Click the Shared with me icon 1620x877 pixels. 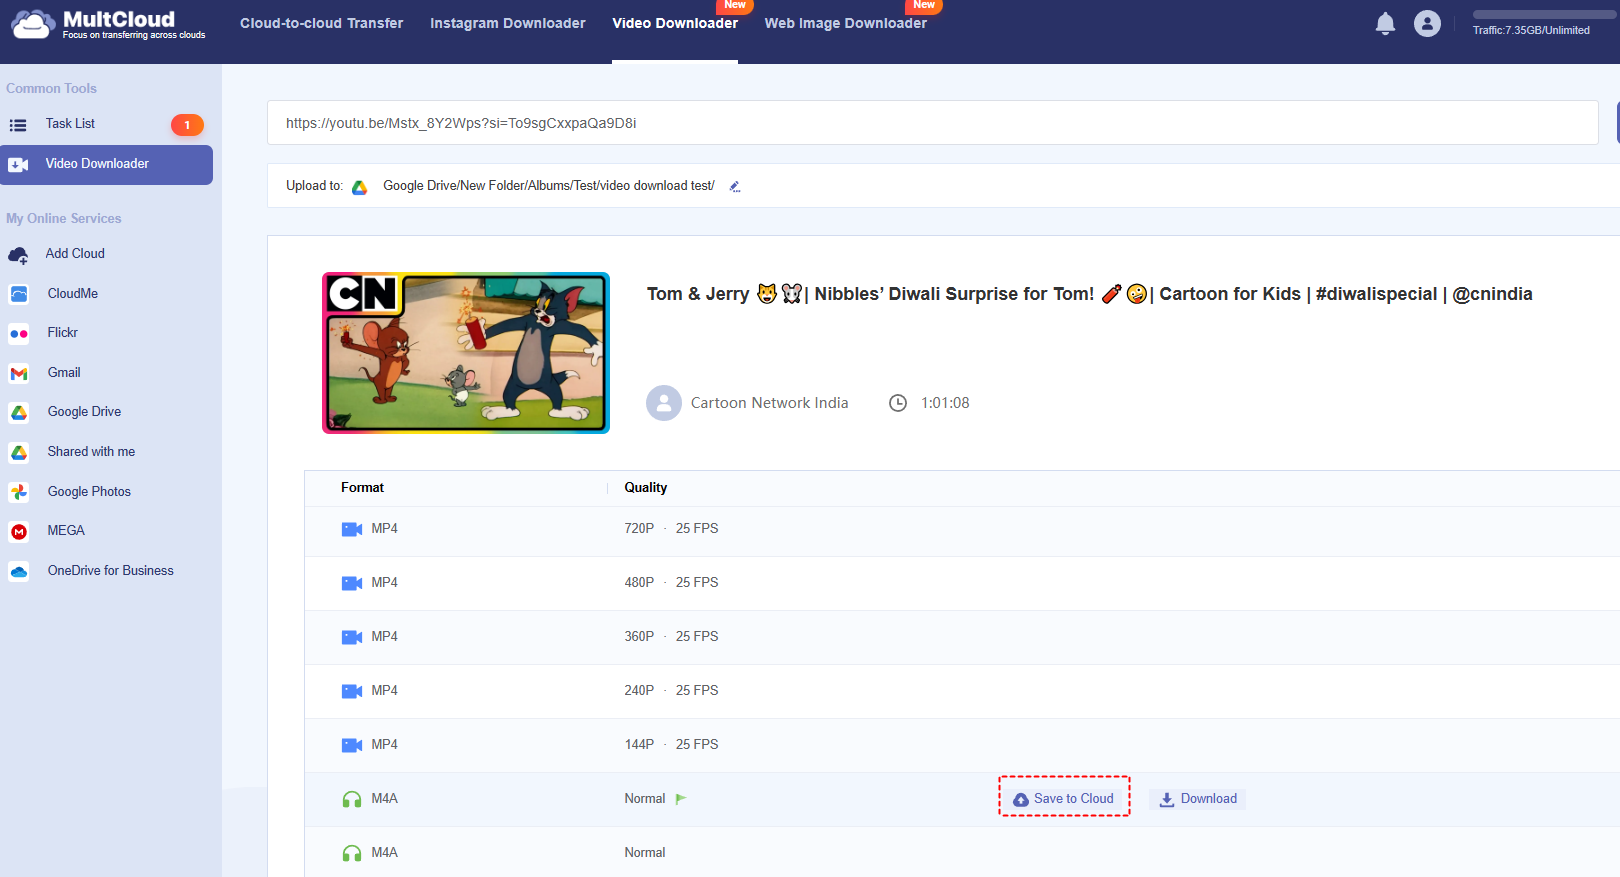[x=19, y=452]
